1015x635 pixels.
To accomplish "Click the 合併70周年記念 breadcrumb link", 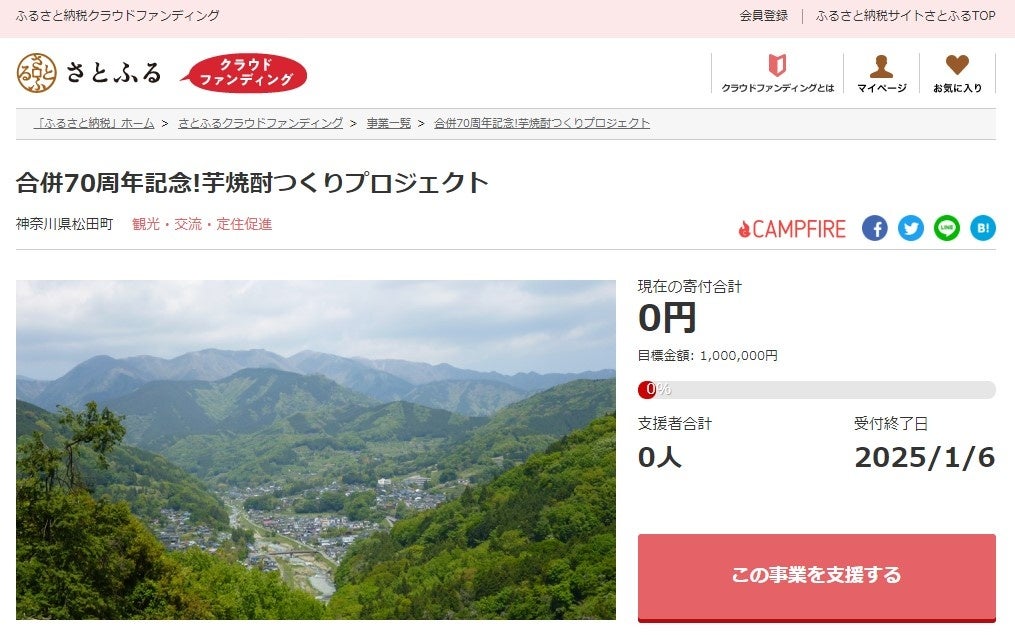I will tap(542, 123).
